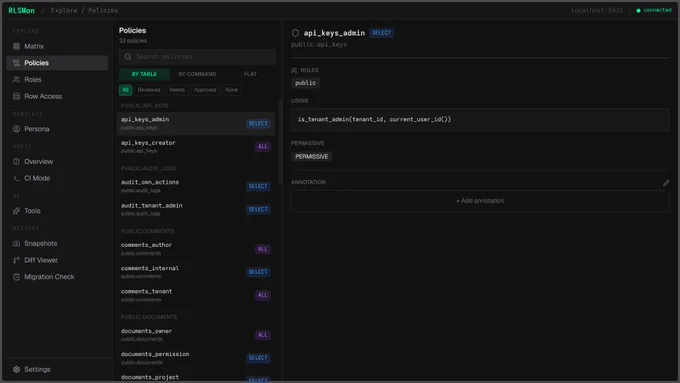Screen dimensions: 680x383
Task: Click the localhost:5432 connection text
Action: tap(597, 10)
